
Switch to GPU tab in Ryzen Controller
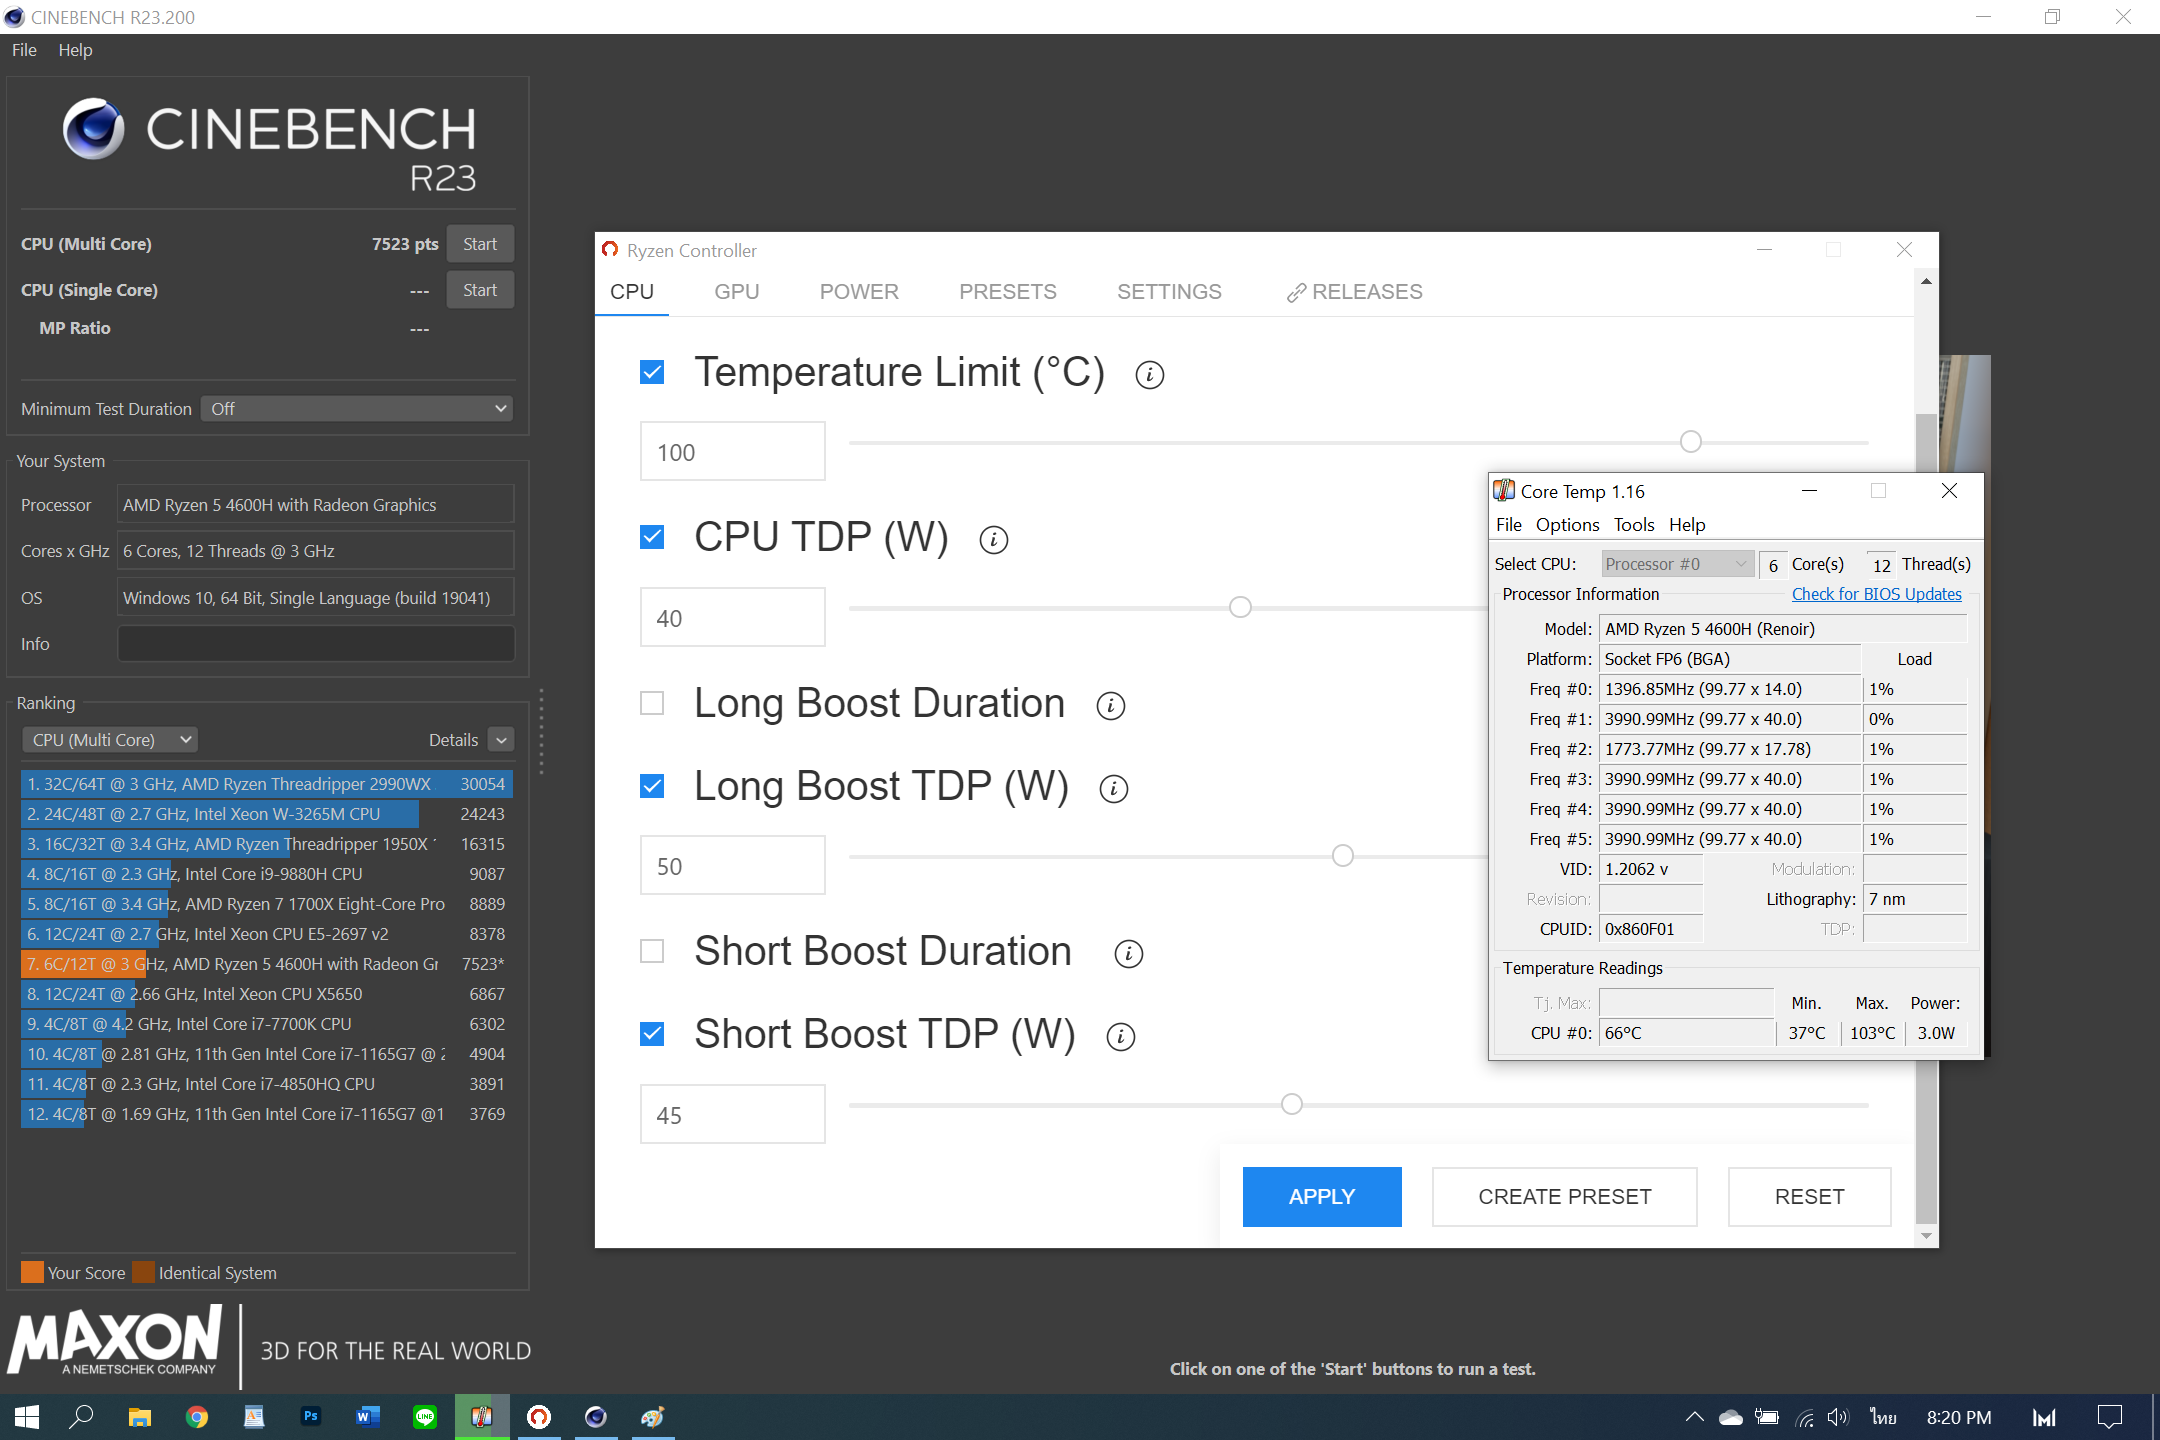click(737, 292)
